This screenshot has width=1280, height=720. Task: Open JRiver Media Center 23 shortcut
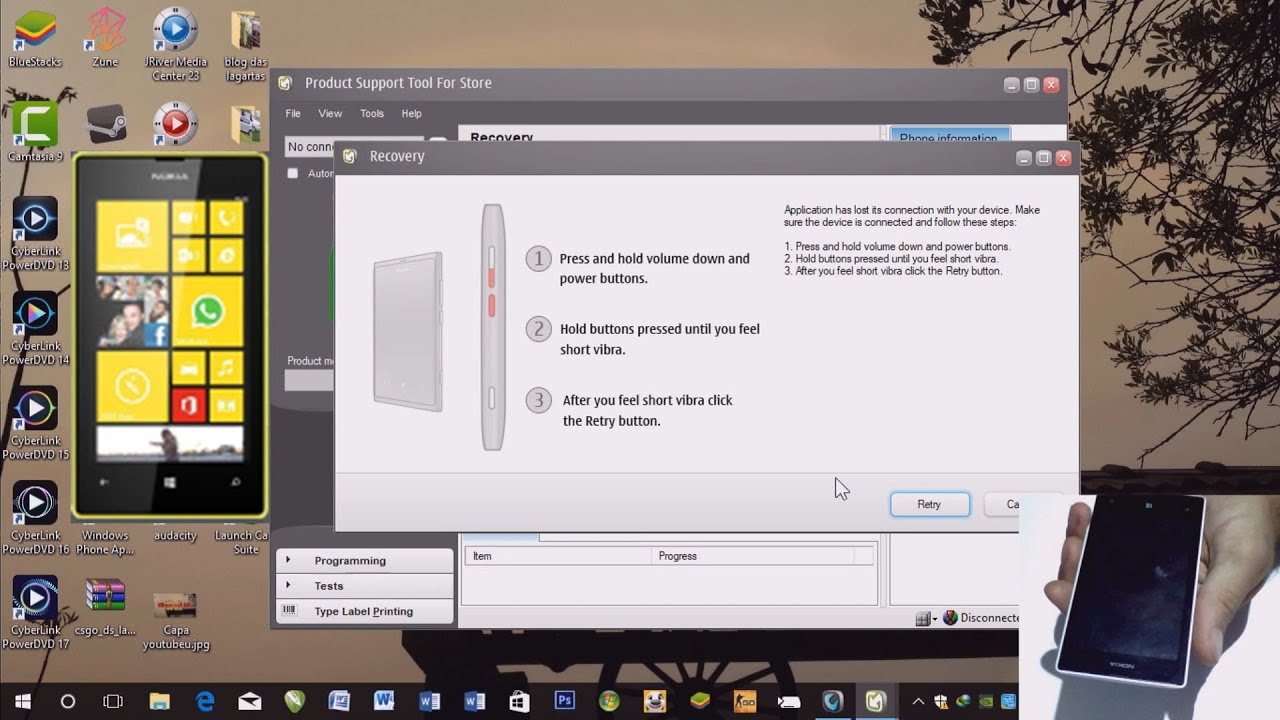click(175, 45)
